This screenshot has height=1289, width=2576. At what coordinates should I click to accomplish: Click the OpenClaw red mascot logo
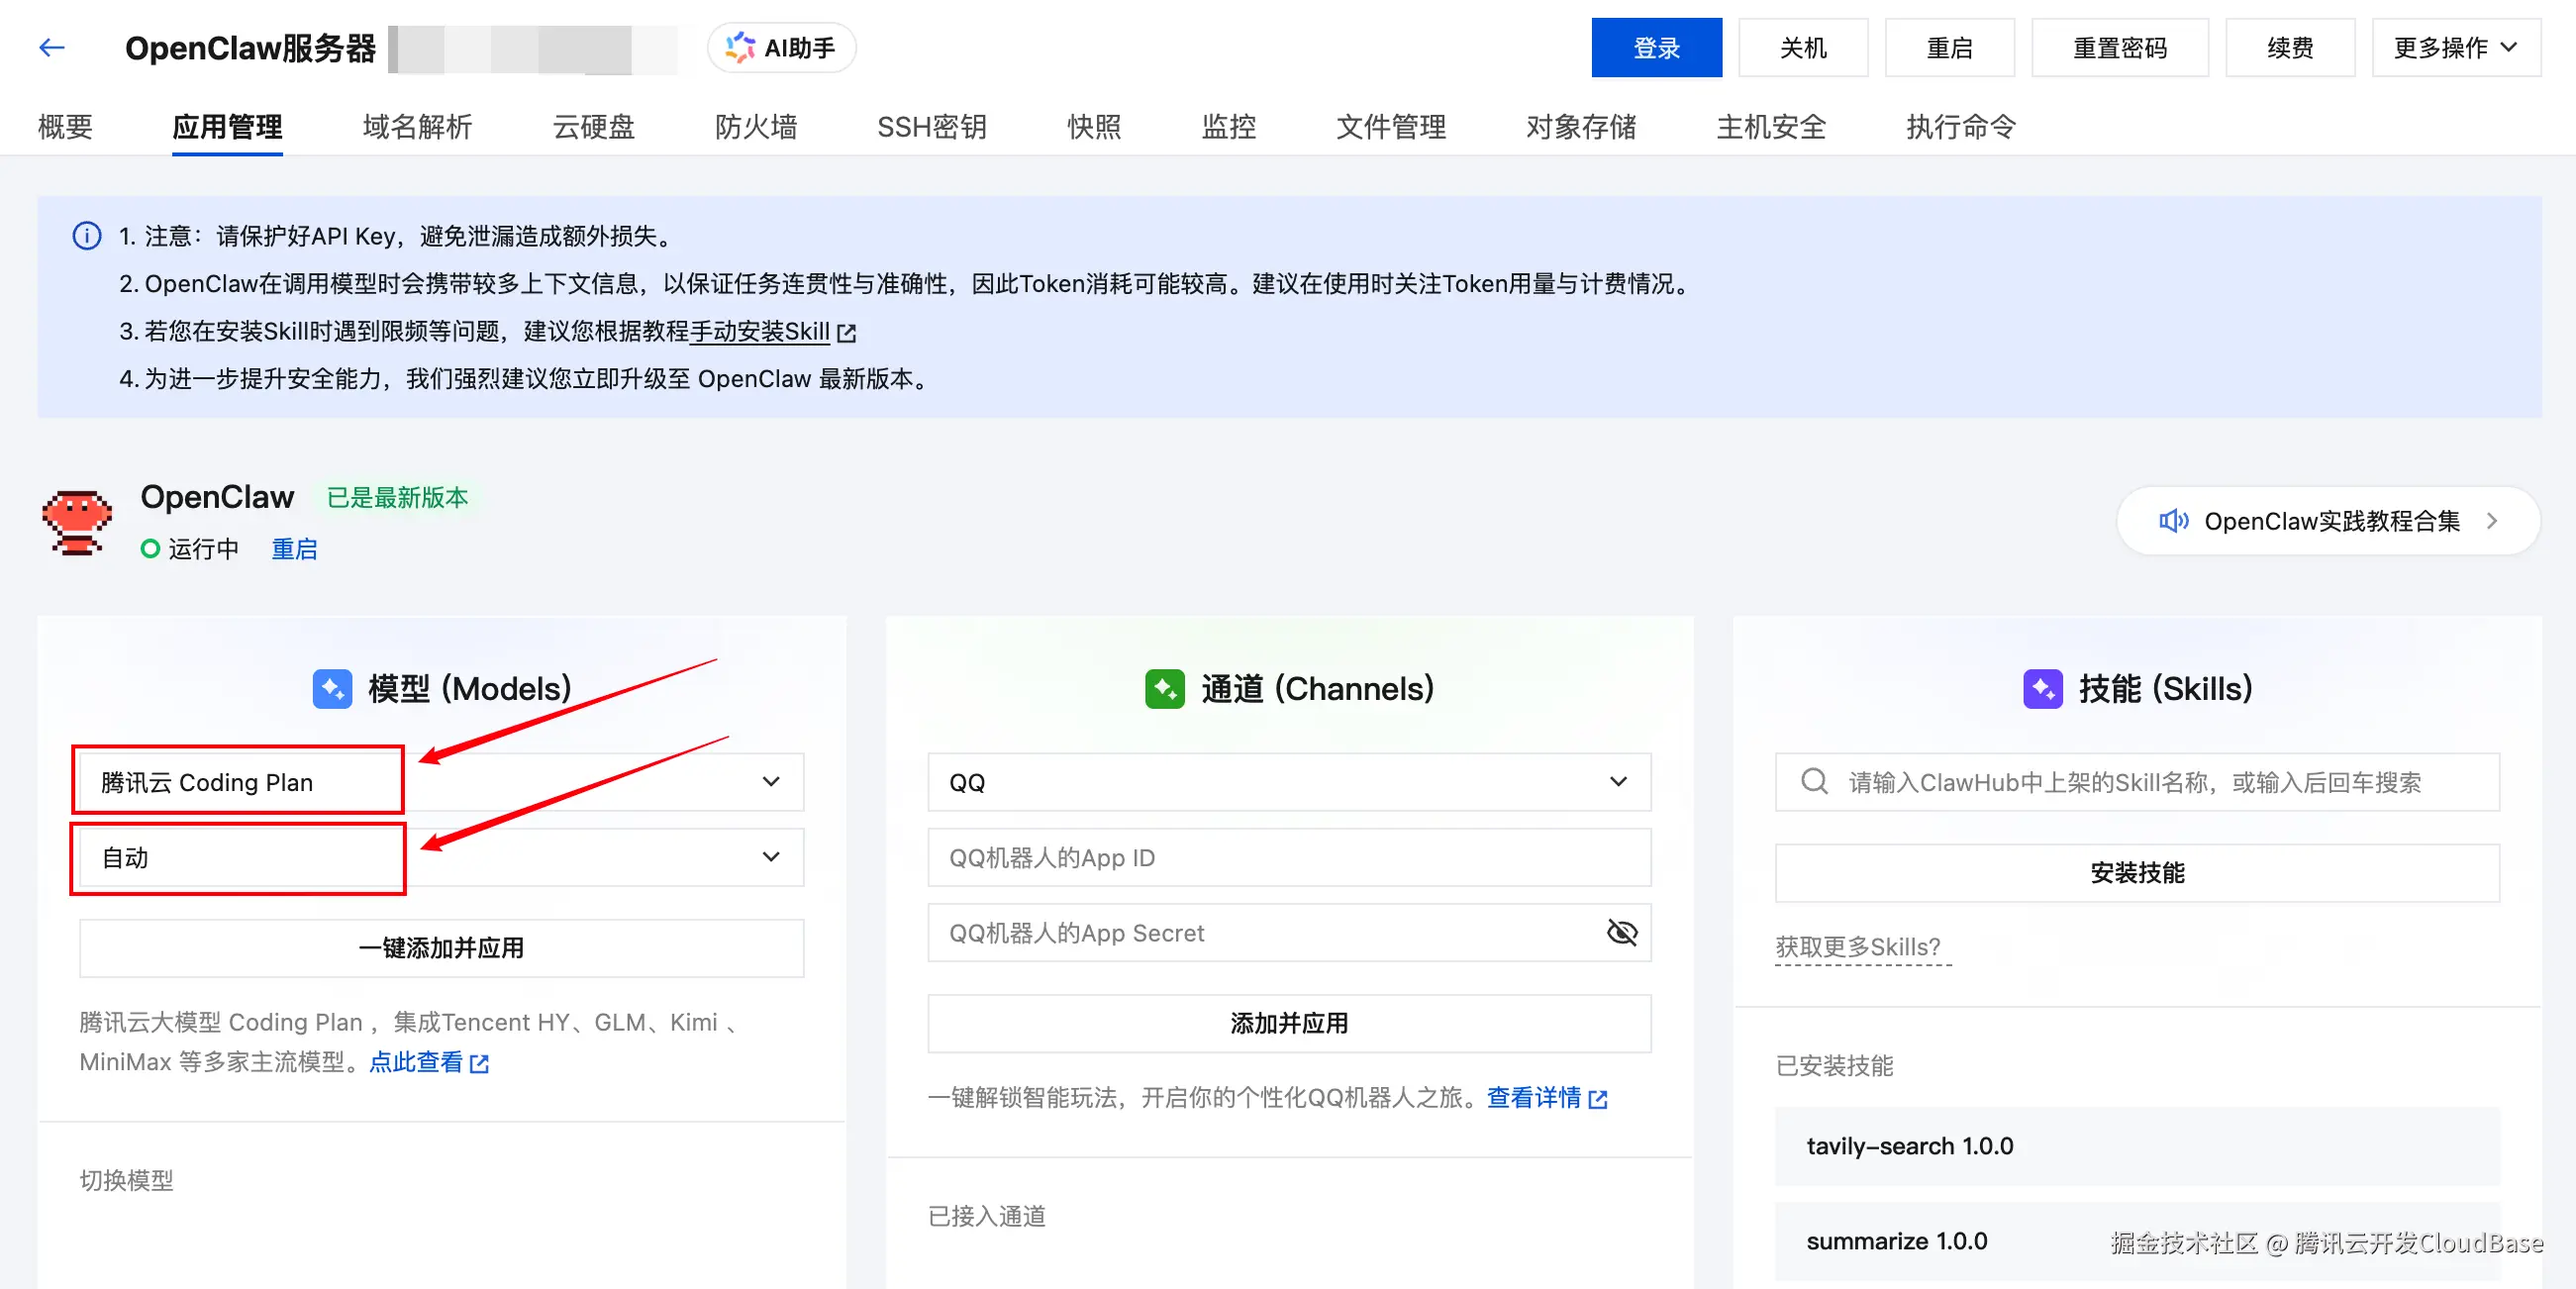tap(77, 521)
